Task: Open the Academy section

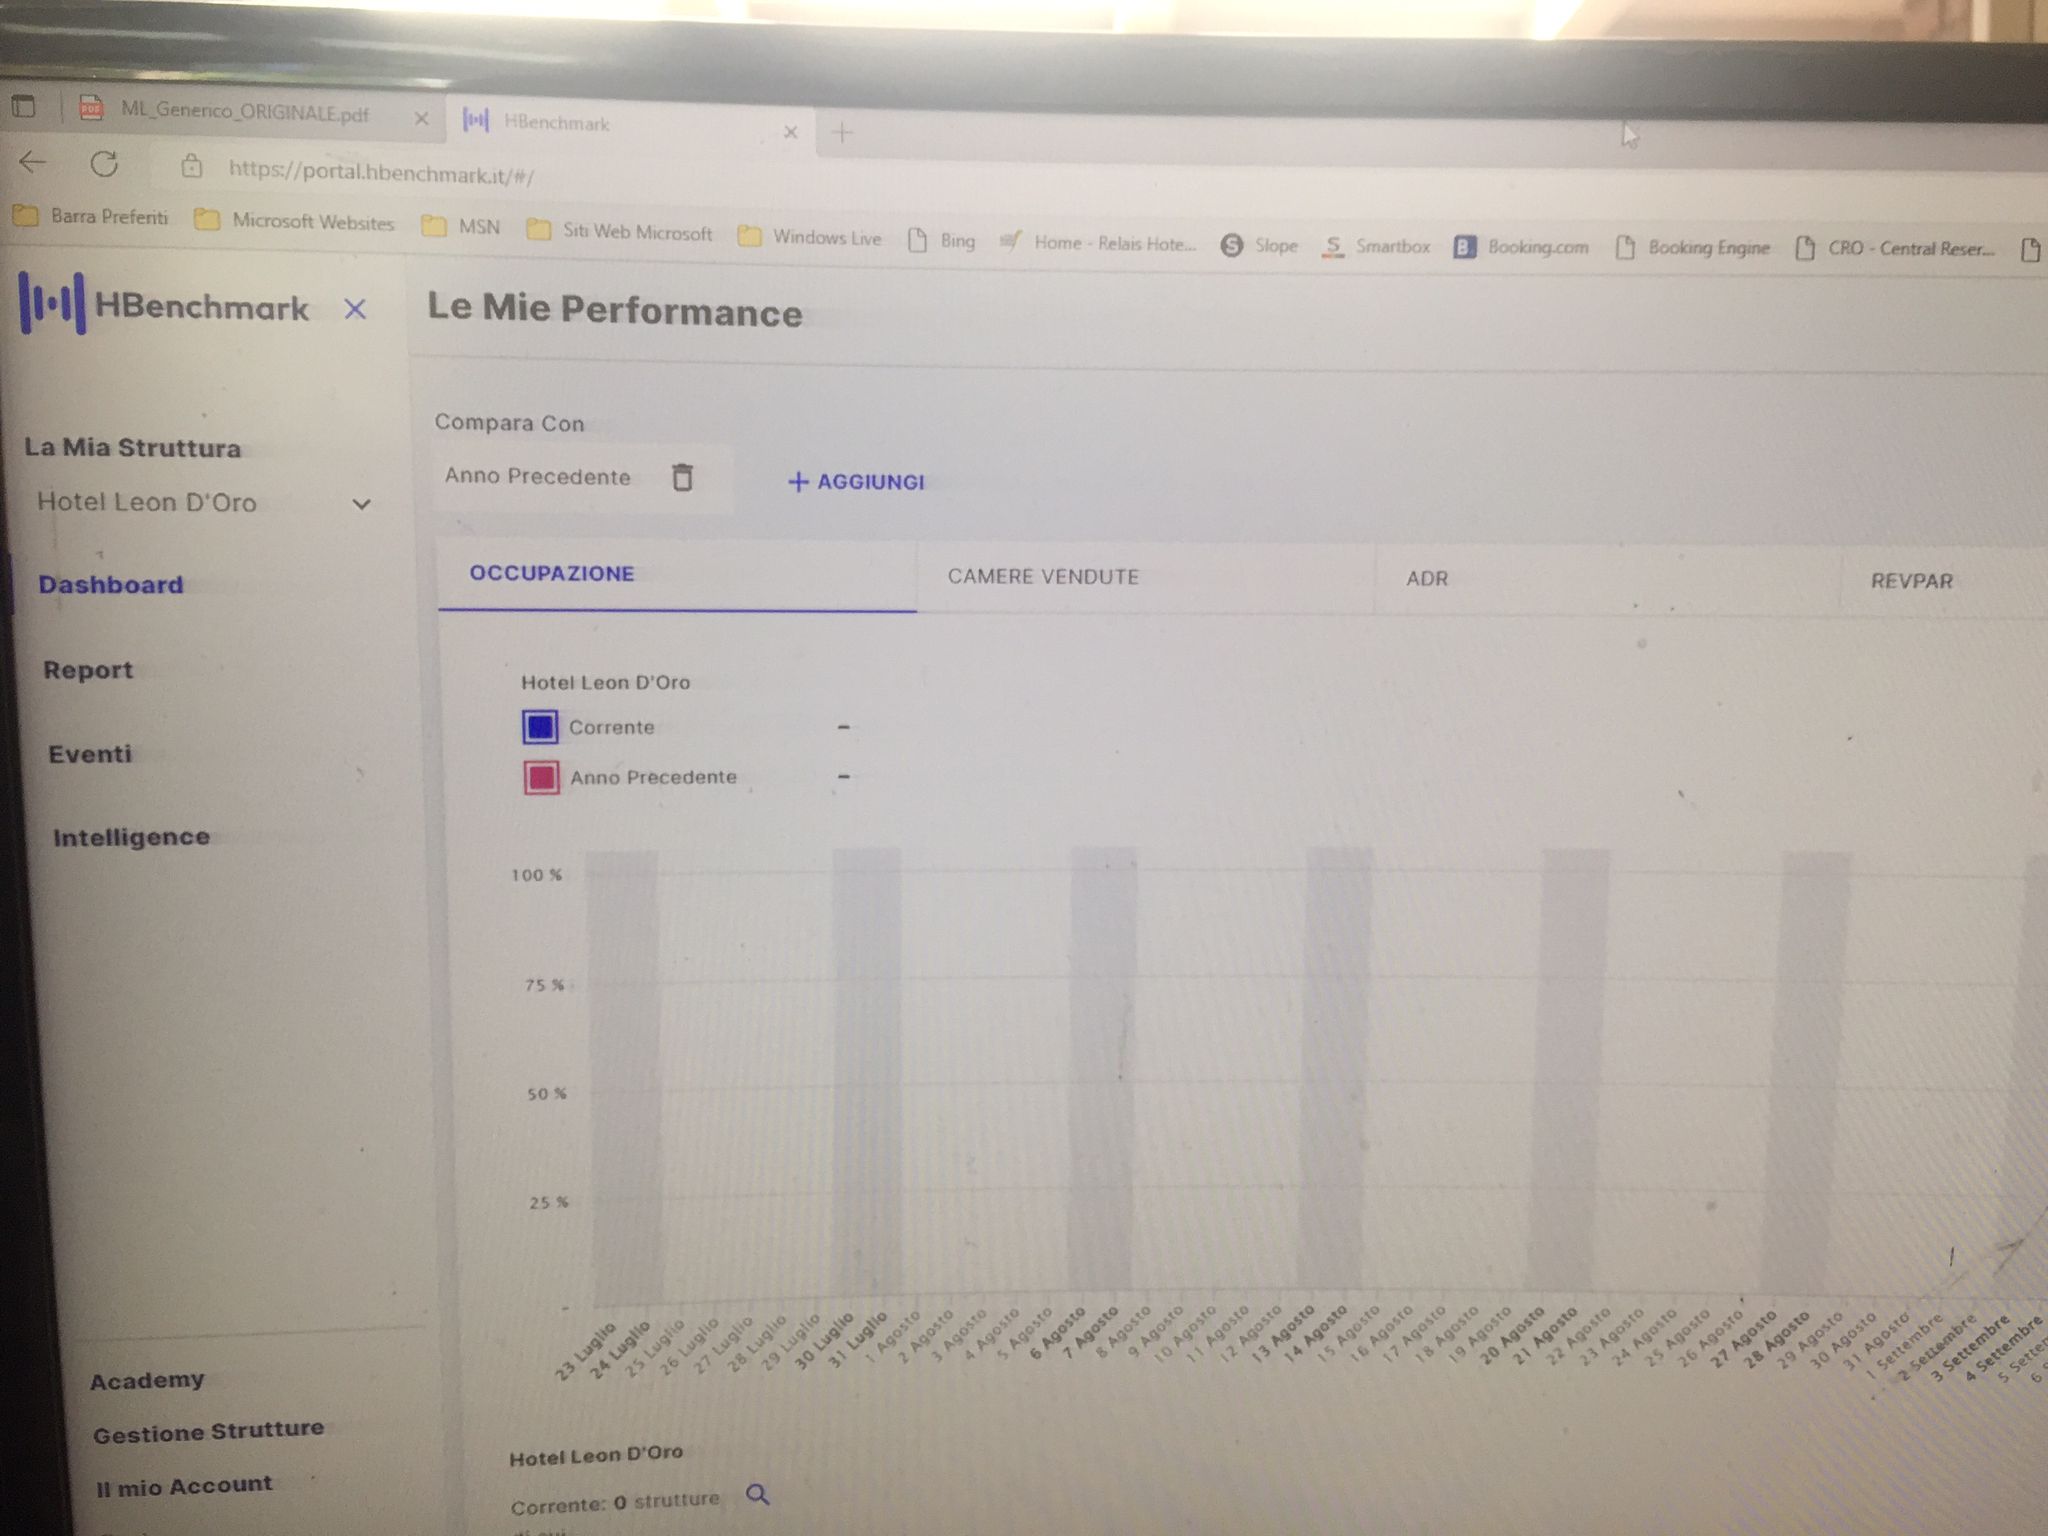Action: (x=147, y=1381)
